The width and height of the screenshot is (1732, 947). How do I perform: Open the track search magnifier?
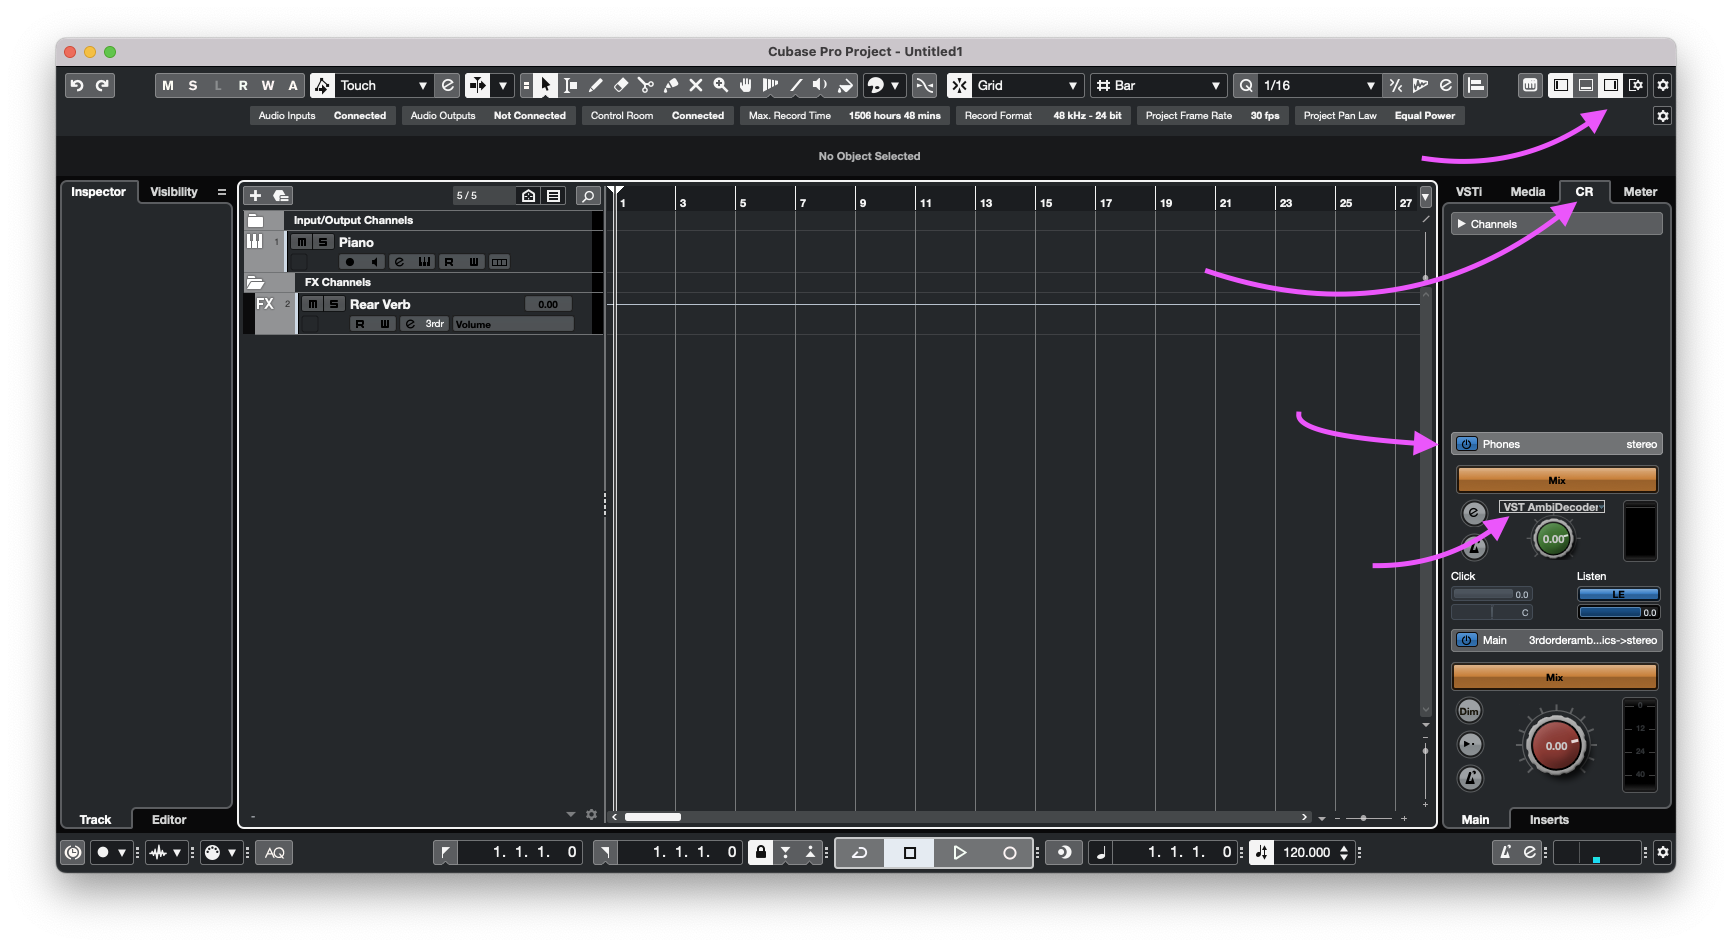588,196
